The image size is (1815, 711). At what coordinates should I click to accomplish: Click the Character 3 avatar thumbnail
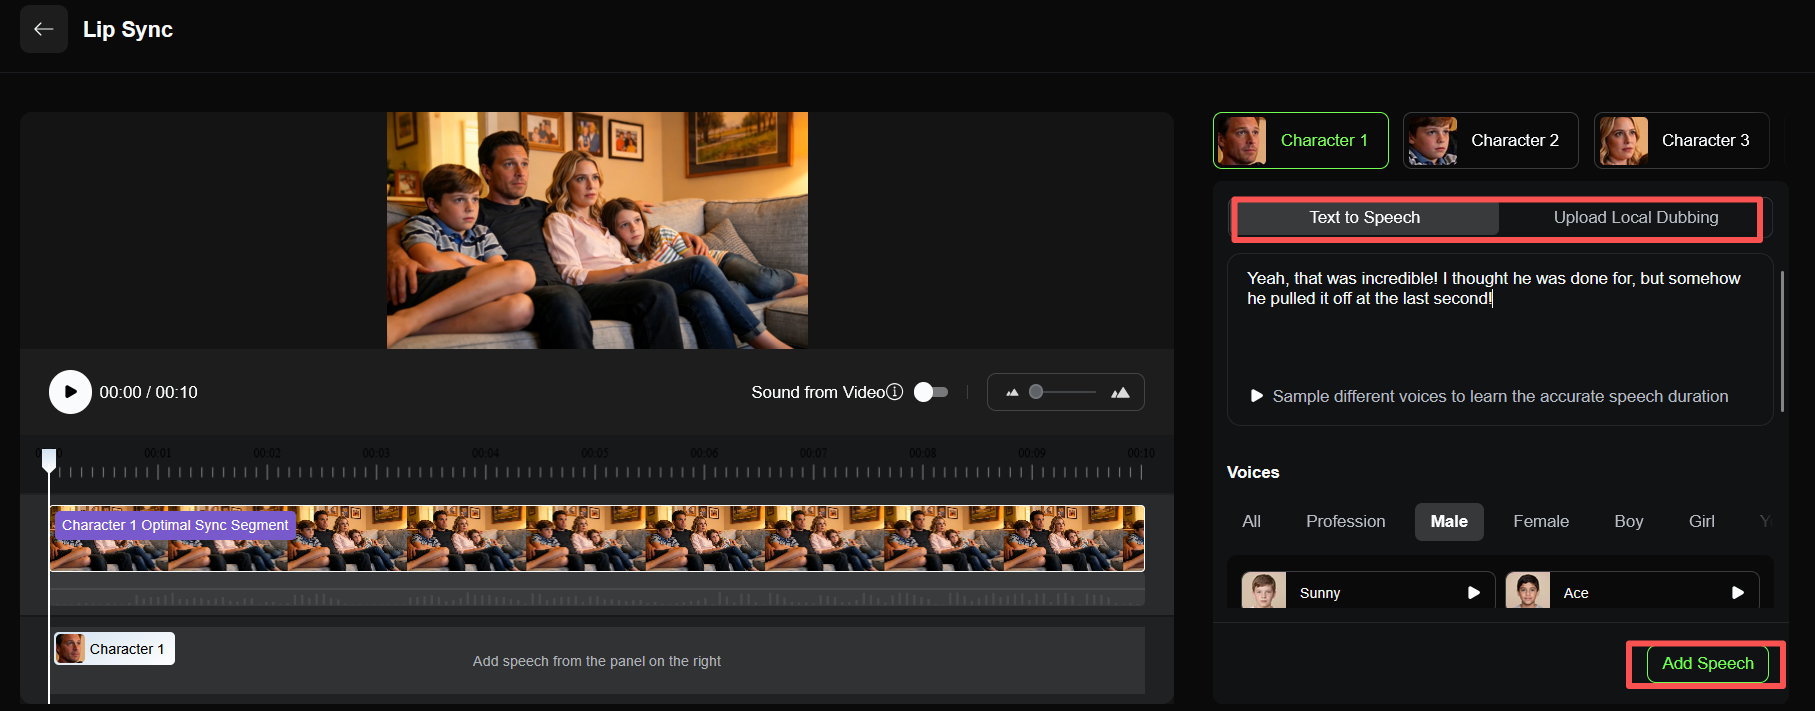[x=1623, y=140]
